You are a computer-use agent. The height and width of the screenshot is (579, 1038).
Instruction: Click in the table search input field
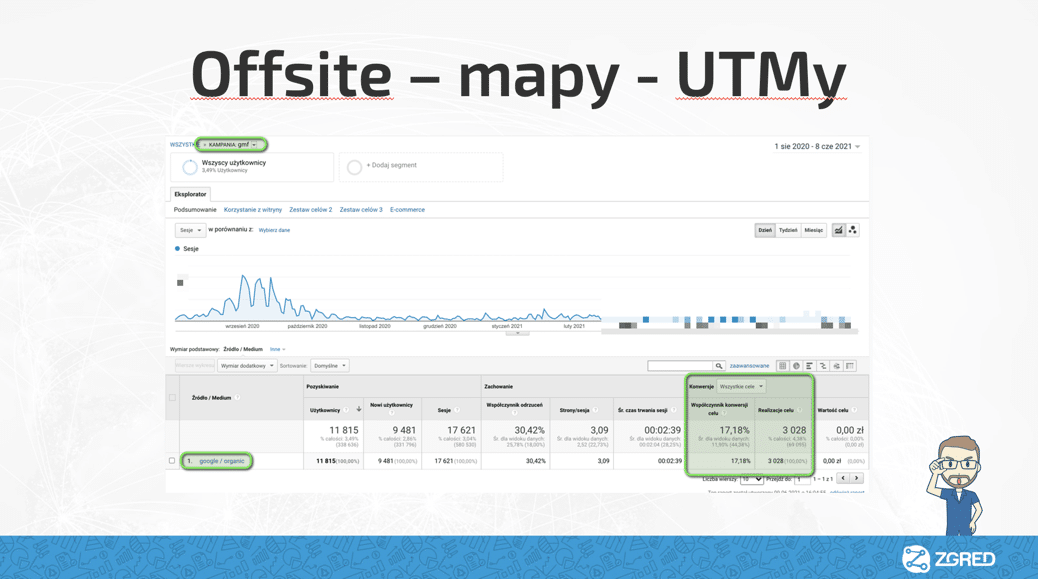click(x=679, y=366)
